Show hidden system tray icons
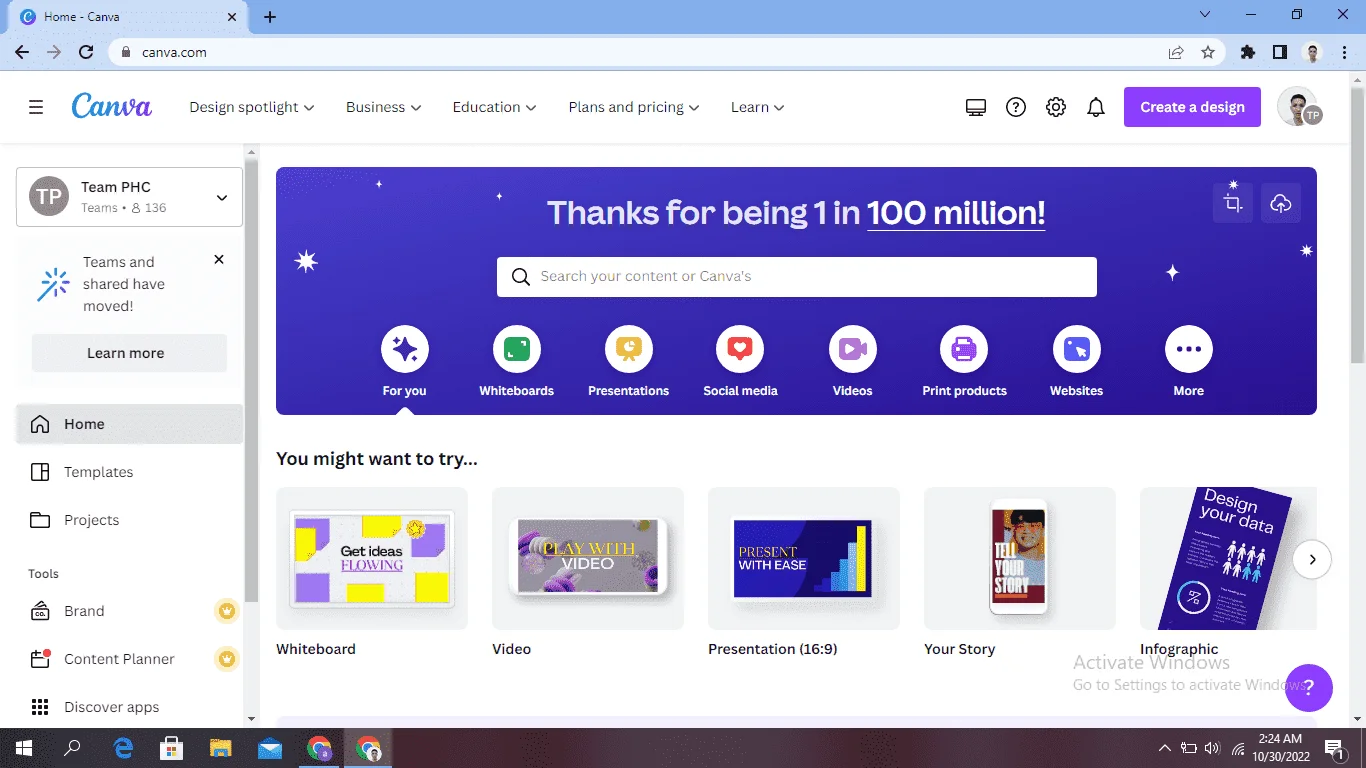Viewport: 1366px width, 768px height. tap(1164, 748)
